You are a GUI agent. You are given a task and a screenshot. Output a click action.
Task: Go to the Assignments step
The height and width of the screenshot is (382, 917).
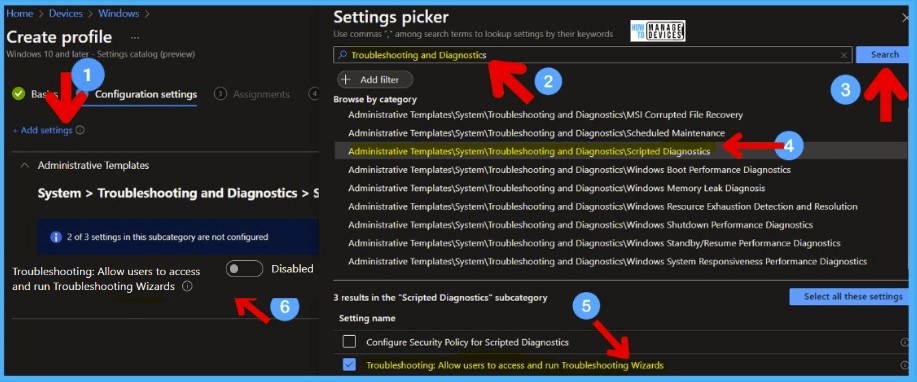pos(251,94)
